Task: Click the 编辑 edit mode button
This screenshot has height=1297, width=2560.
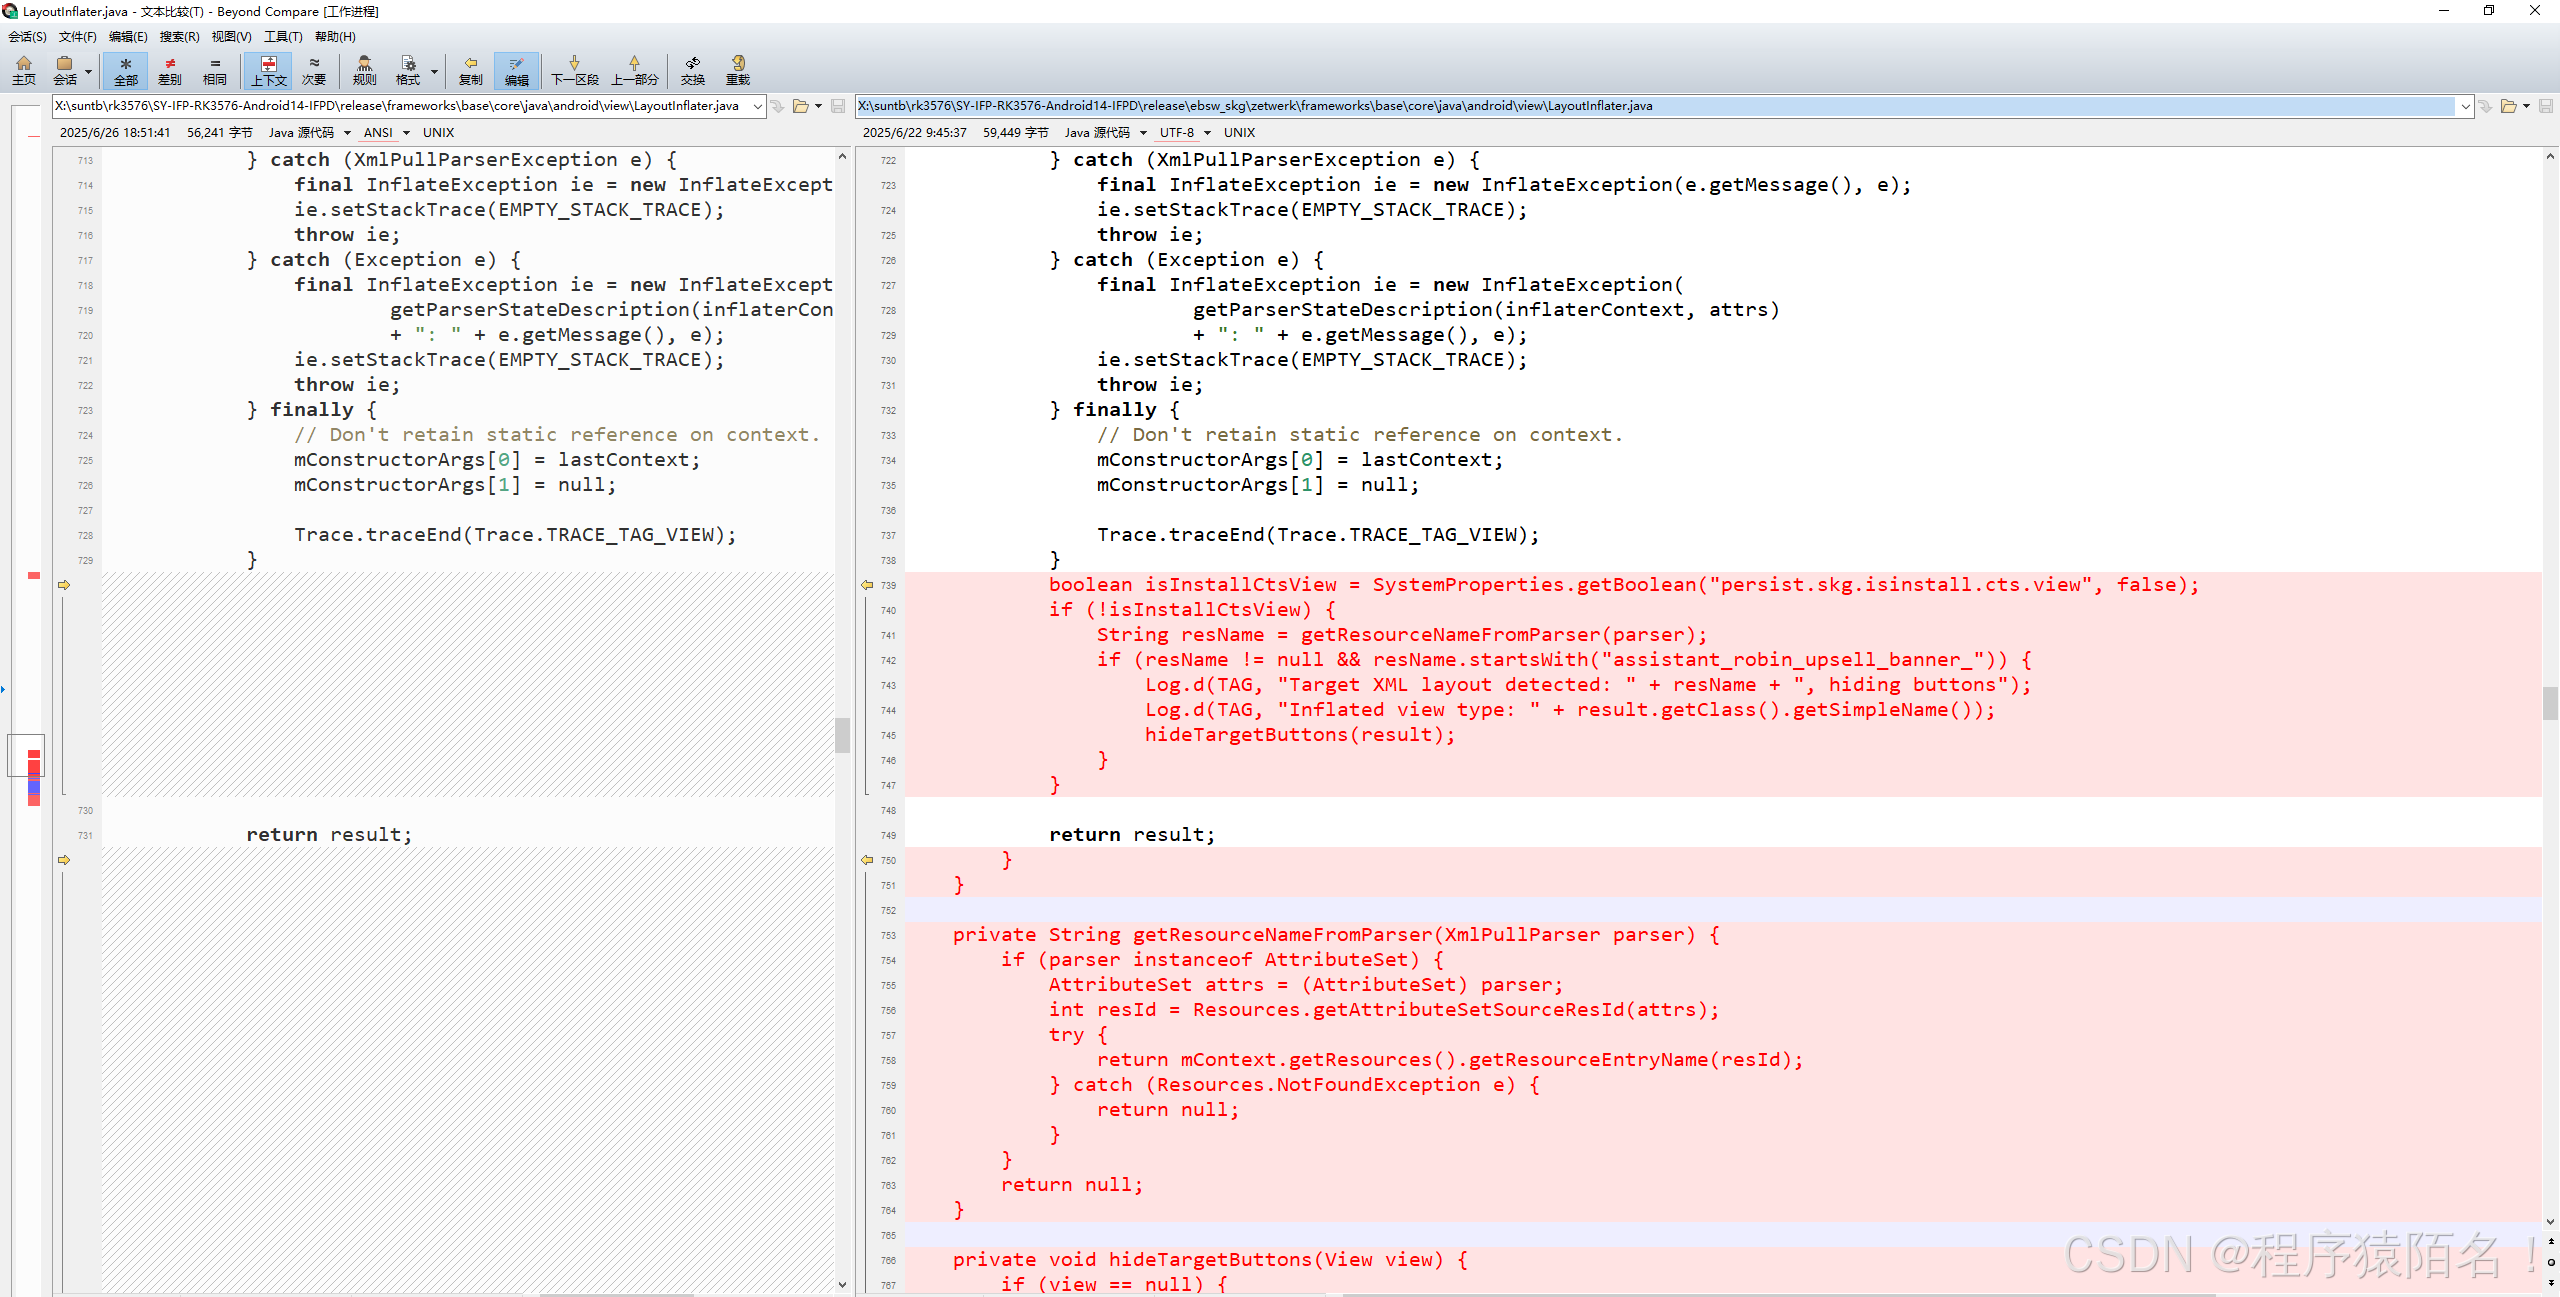Action: [x=517, y=70]
